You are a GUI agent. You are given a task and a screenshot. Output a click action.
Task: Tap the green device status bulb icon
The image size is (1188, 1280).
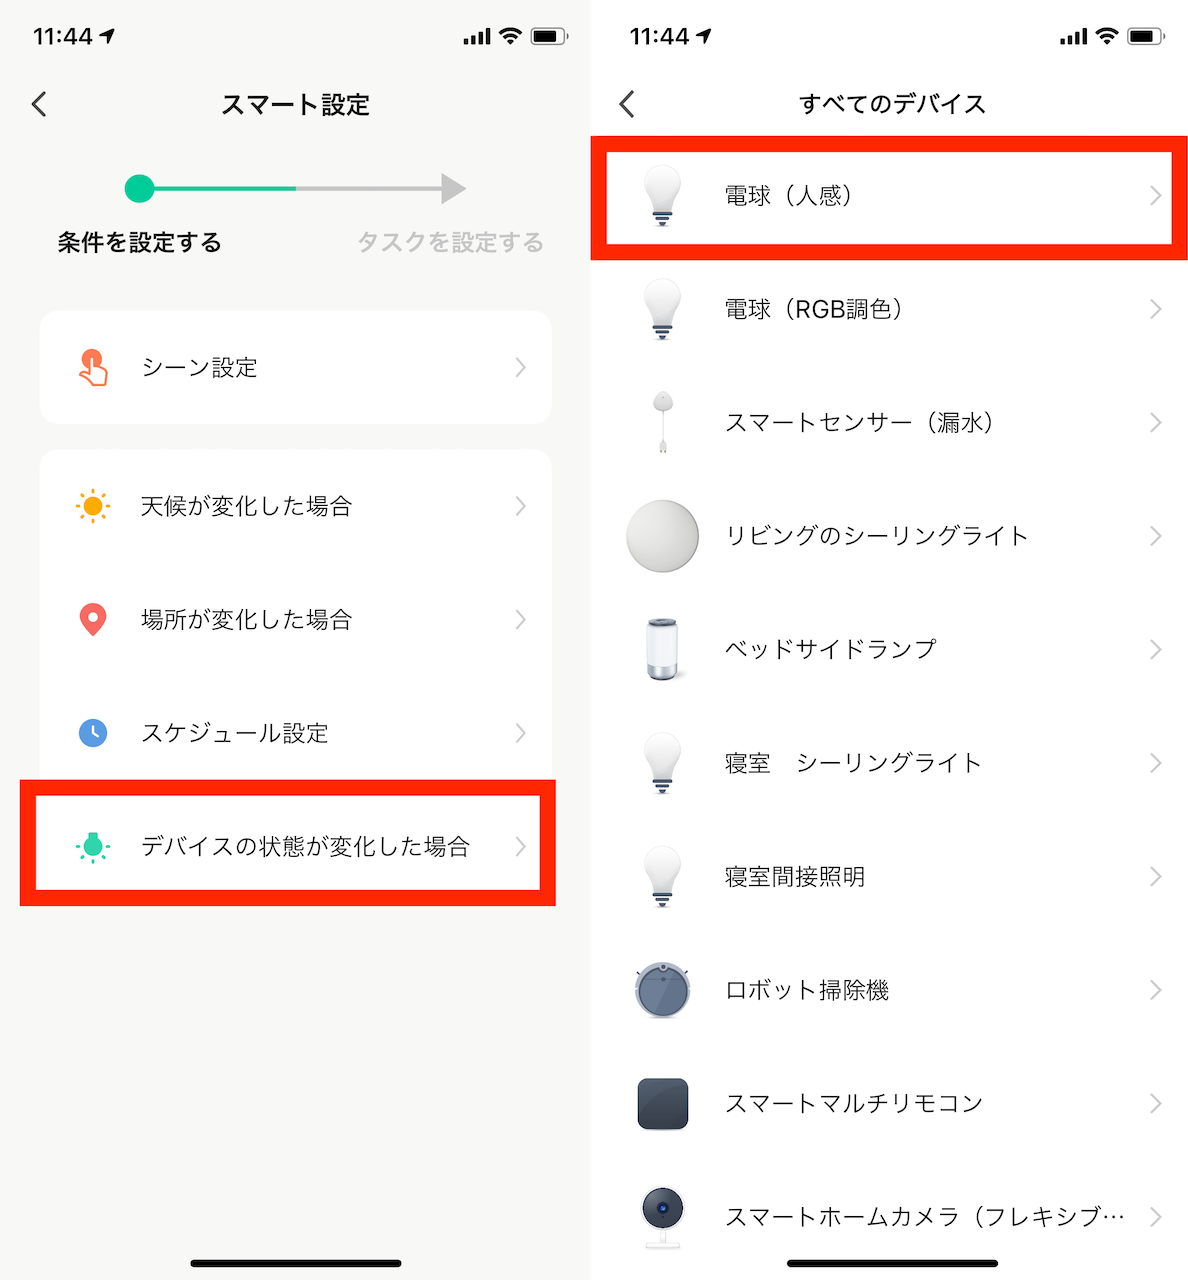coord(93,847)
